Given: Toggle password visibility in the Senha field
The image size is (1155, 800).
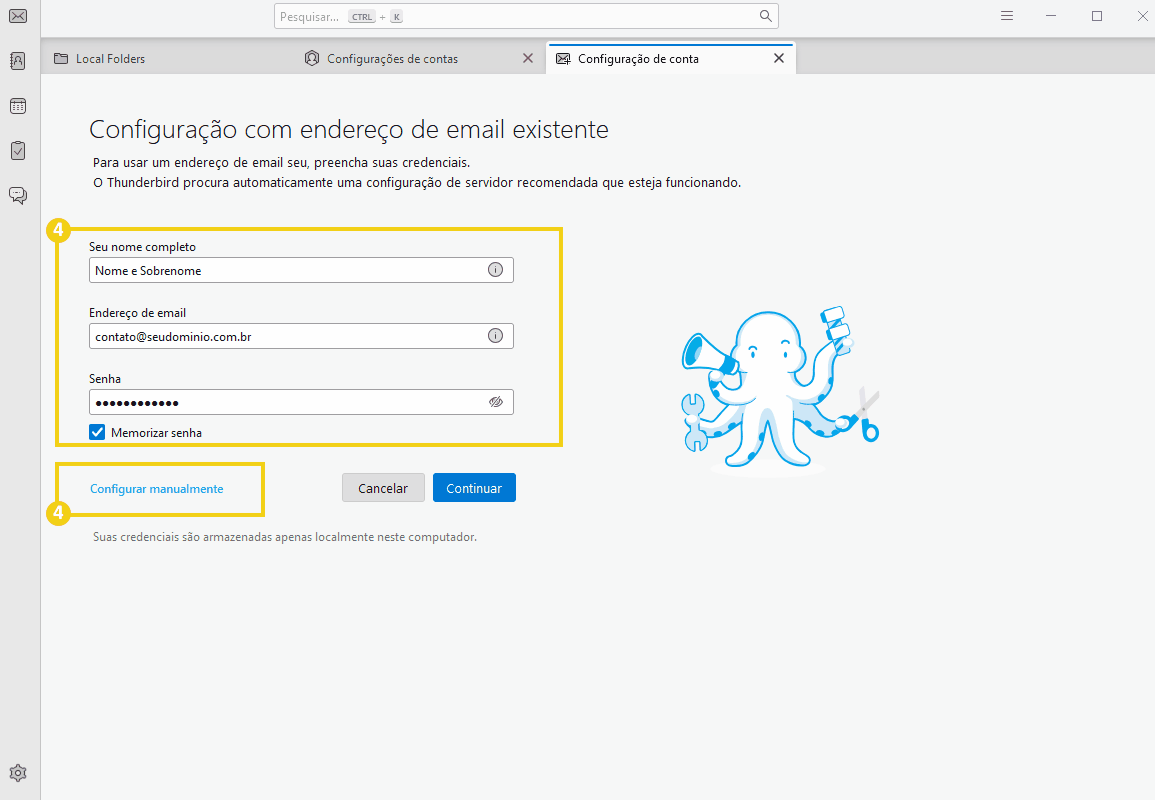Looking at the screenshot, I should [x=496, y=401].
